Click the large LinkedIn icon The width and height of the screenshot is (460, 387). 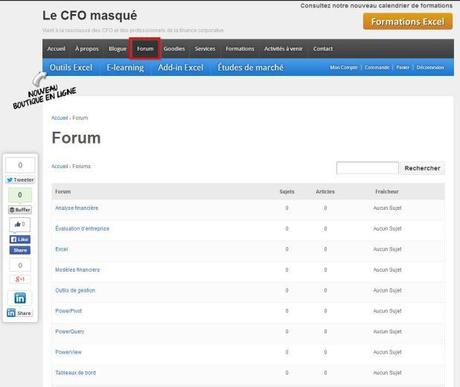(x=20, y=298)
